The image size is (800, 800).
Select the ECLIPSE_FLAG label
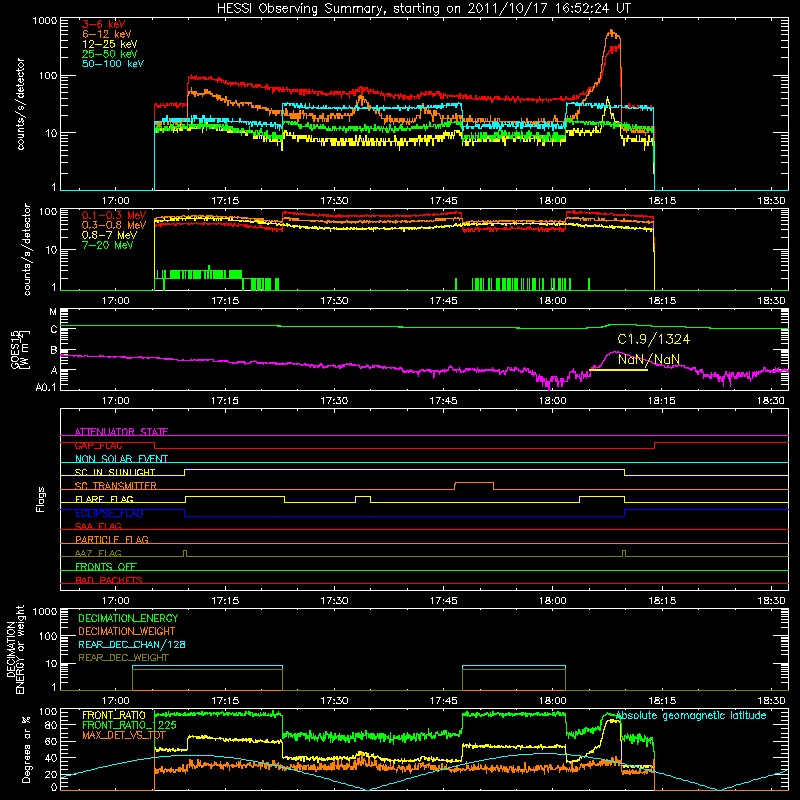click(109, 513)
